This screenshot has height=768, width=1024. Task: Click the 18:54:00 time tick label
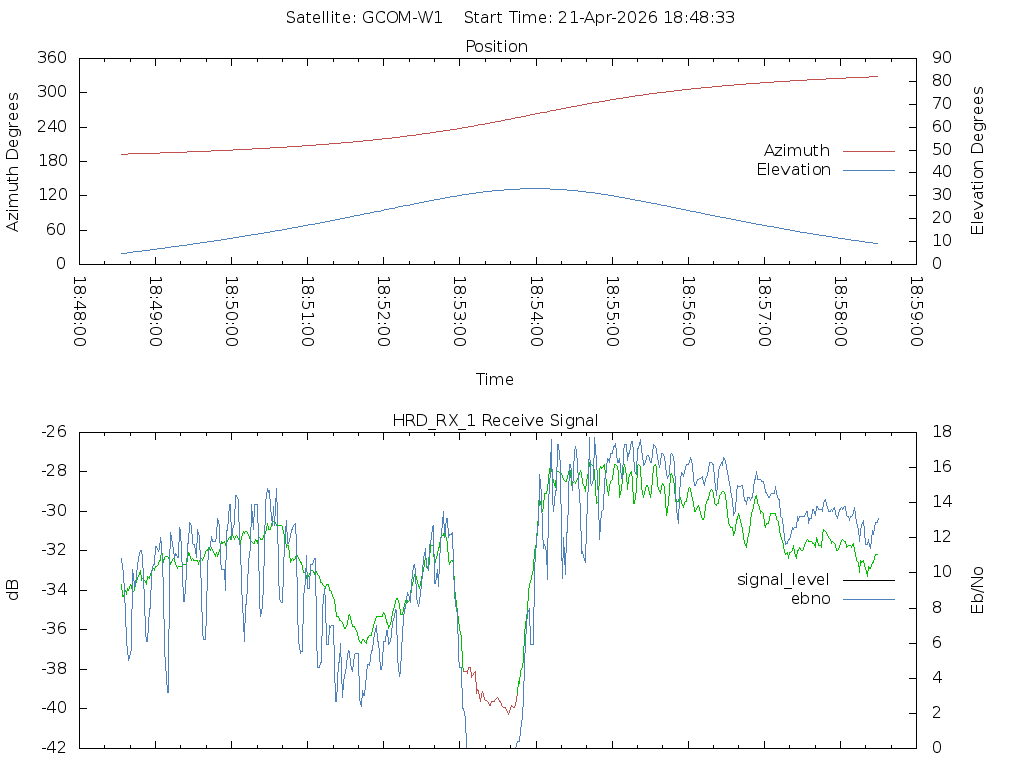pyautogui.click(x=536, y=313)
